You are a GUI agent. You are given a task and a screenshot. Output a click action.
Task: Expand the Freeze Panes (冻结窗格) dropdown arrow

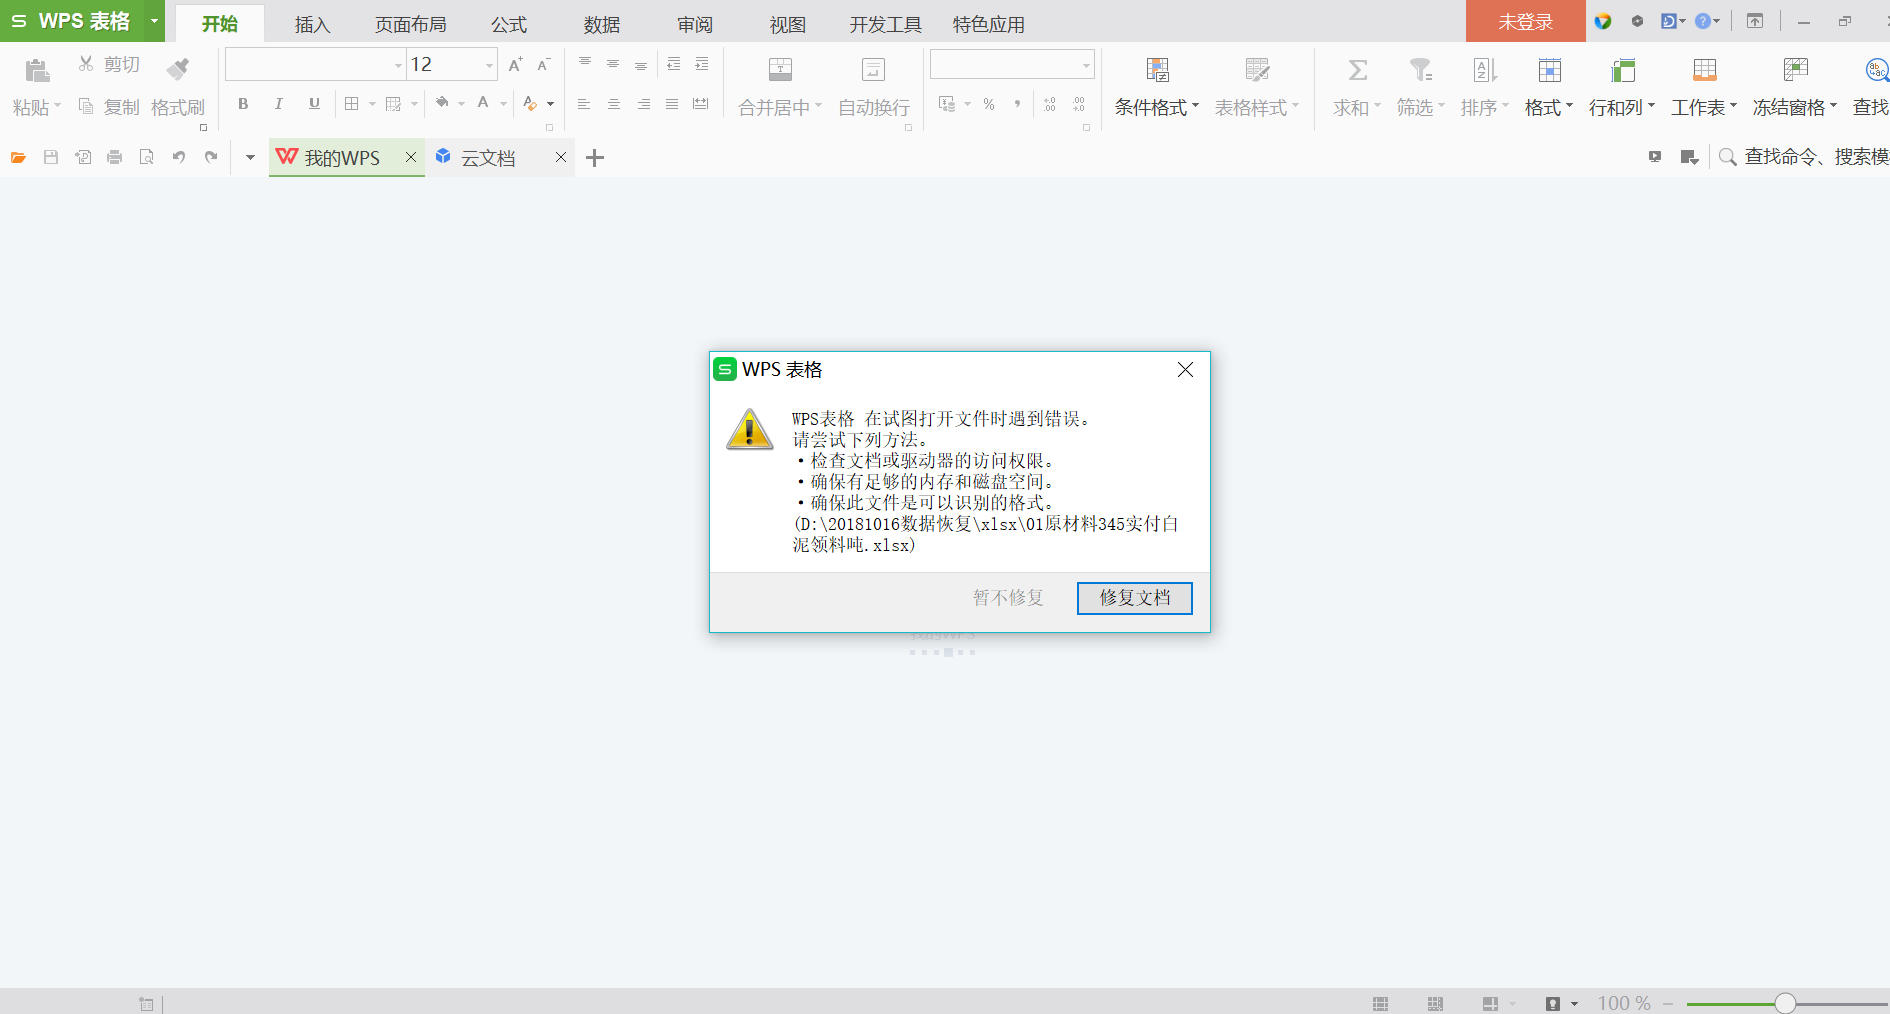[1834, 106]
